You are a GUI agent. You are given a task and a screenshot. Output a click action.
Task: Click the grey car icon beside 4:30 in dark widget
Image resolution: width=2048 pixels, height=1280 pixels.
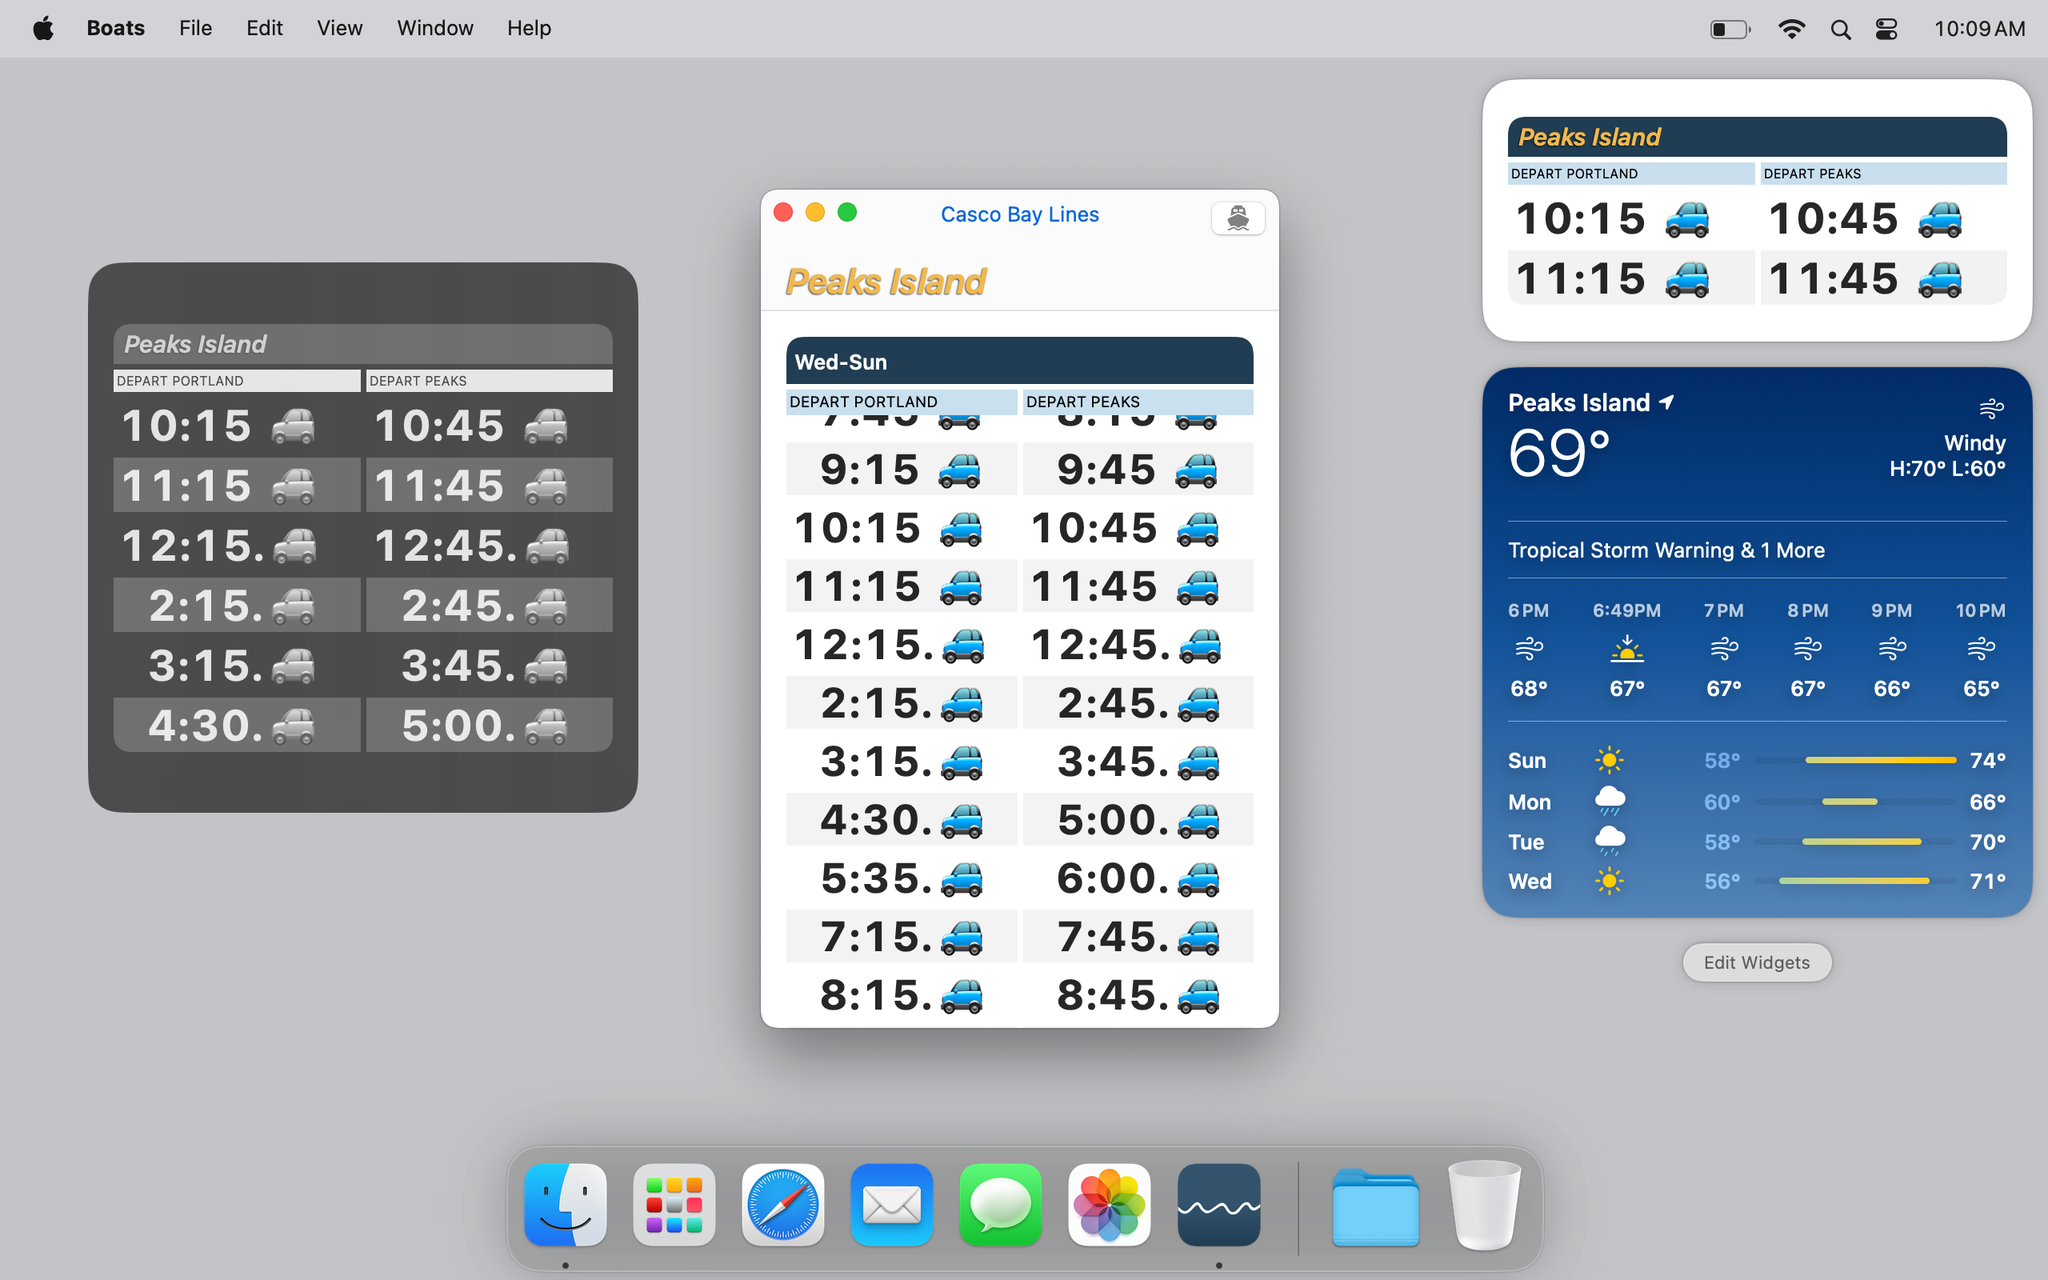pyautogui.click(x=293, y=726)
